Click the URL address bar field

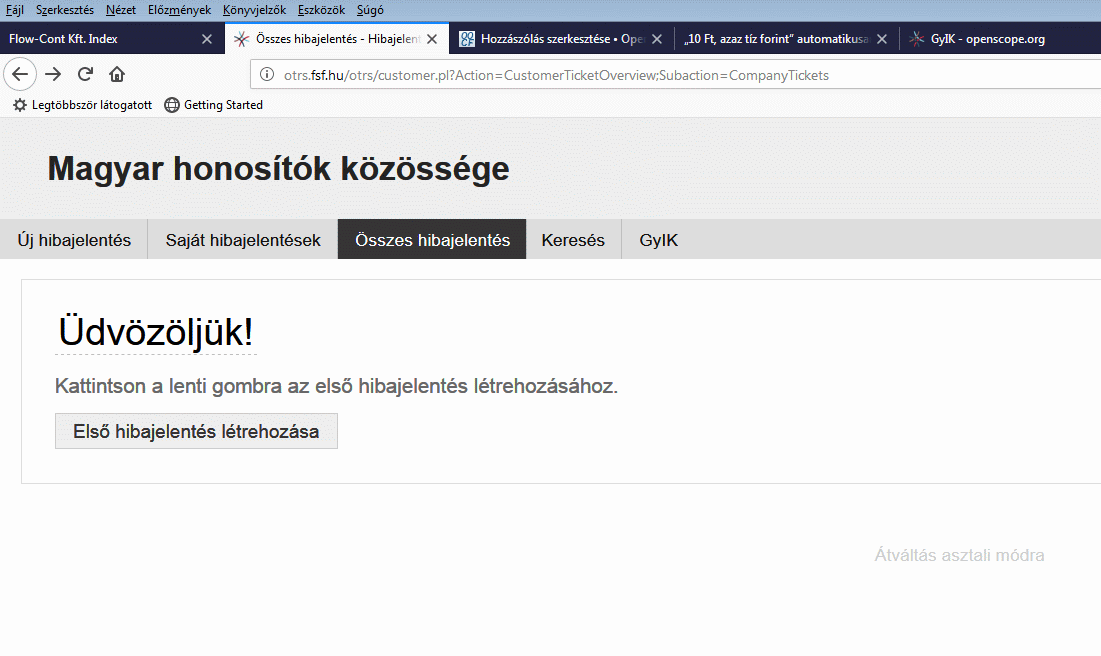pos(650,75)
